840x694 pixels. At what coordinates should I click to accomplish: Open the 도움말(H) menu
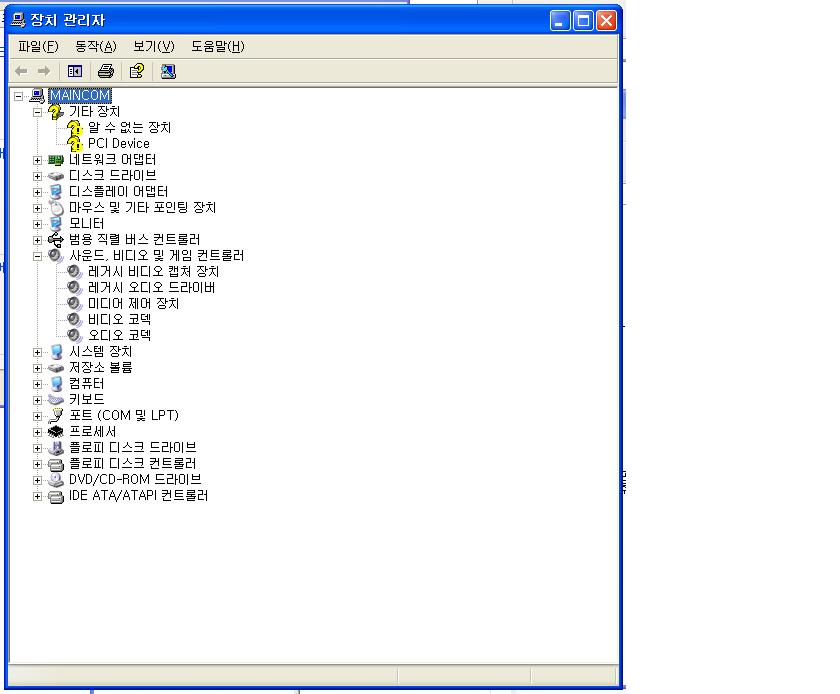pyautogui.click(x=218, y=47)
